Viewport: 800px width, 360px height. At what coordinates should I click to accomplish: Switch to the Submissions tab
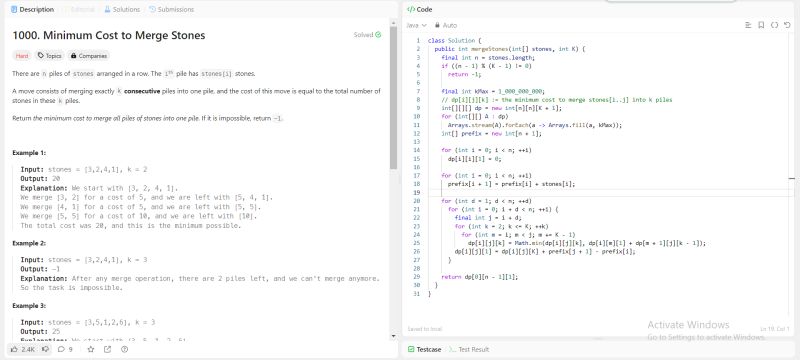171,9
